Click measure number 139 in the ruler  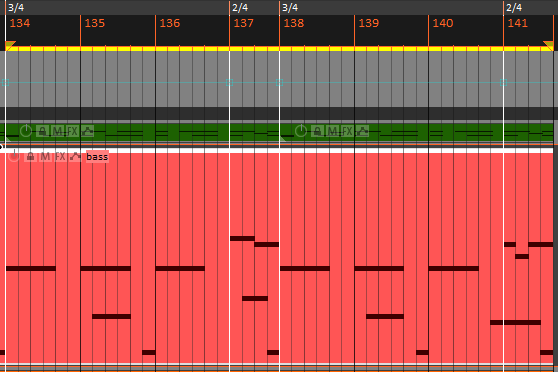pos(369,23)
